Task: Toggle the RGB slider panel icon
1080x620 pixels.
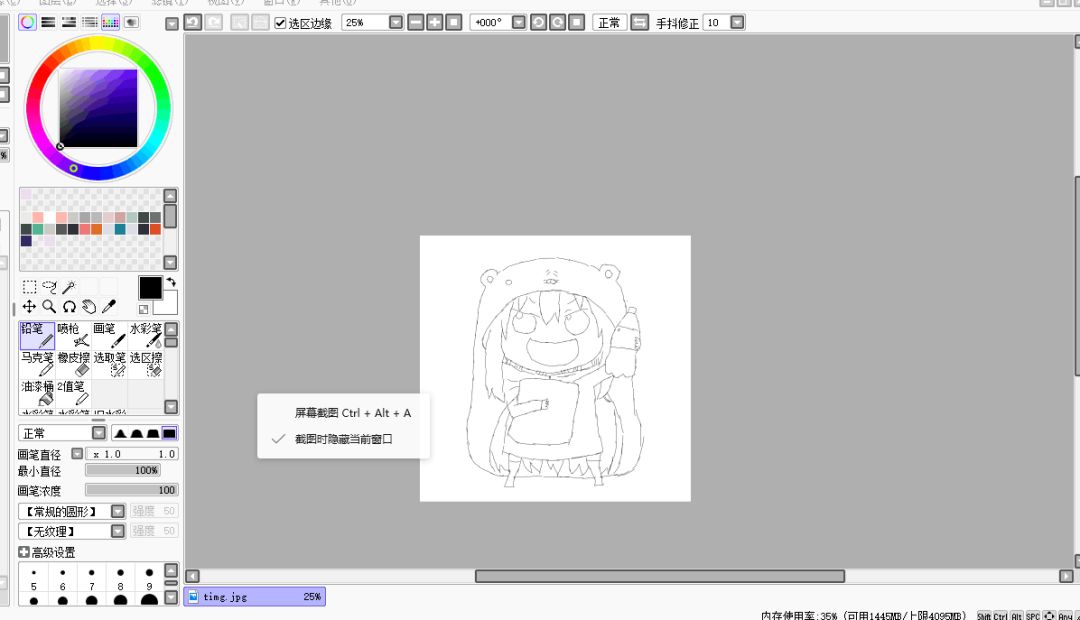Action: coord(48,22)
